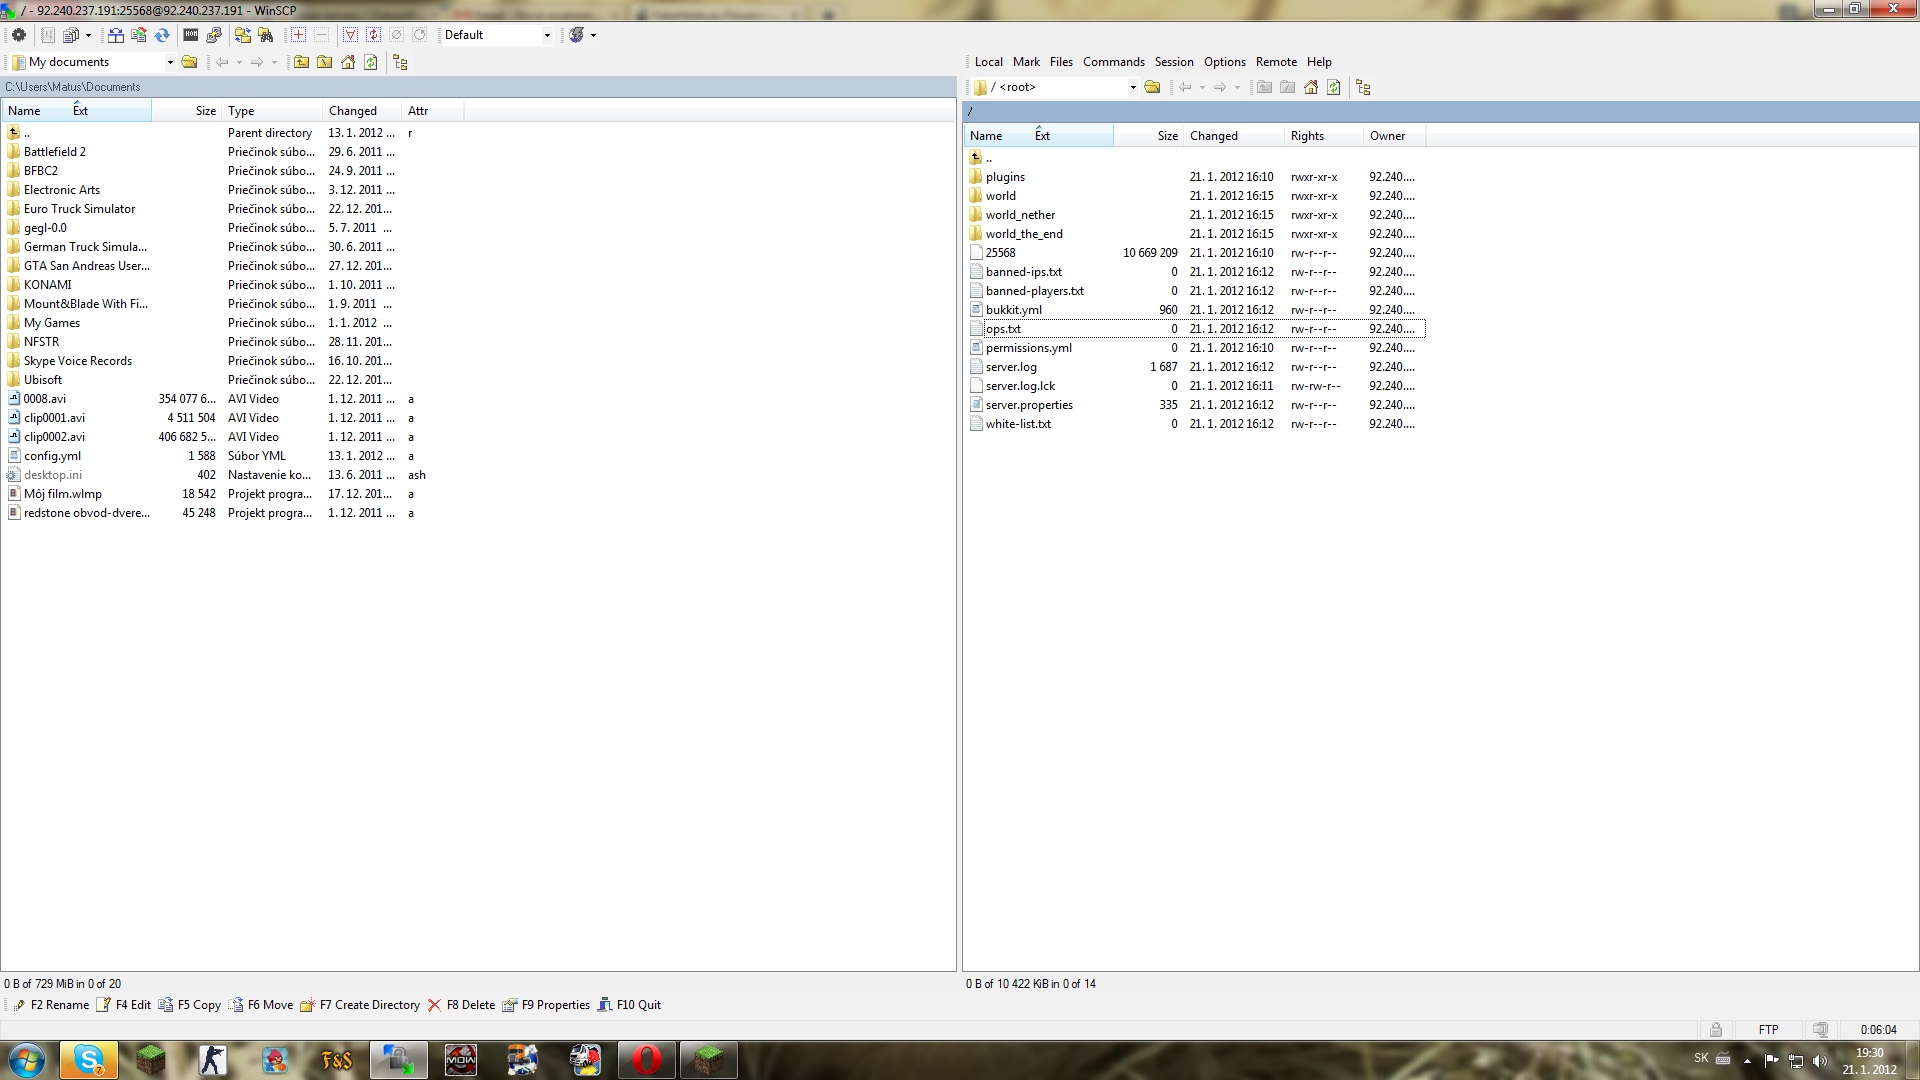1920x1080 pixels.
Task: Go to local home directory icon
Action: click(347, 62)
